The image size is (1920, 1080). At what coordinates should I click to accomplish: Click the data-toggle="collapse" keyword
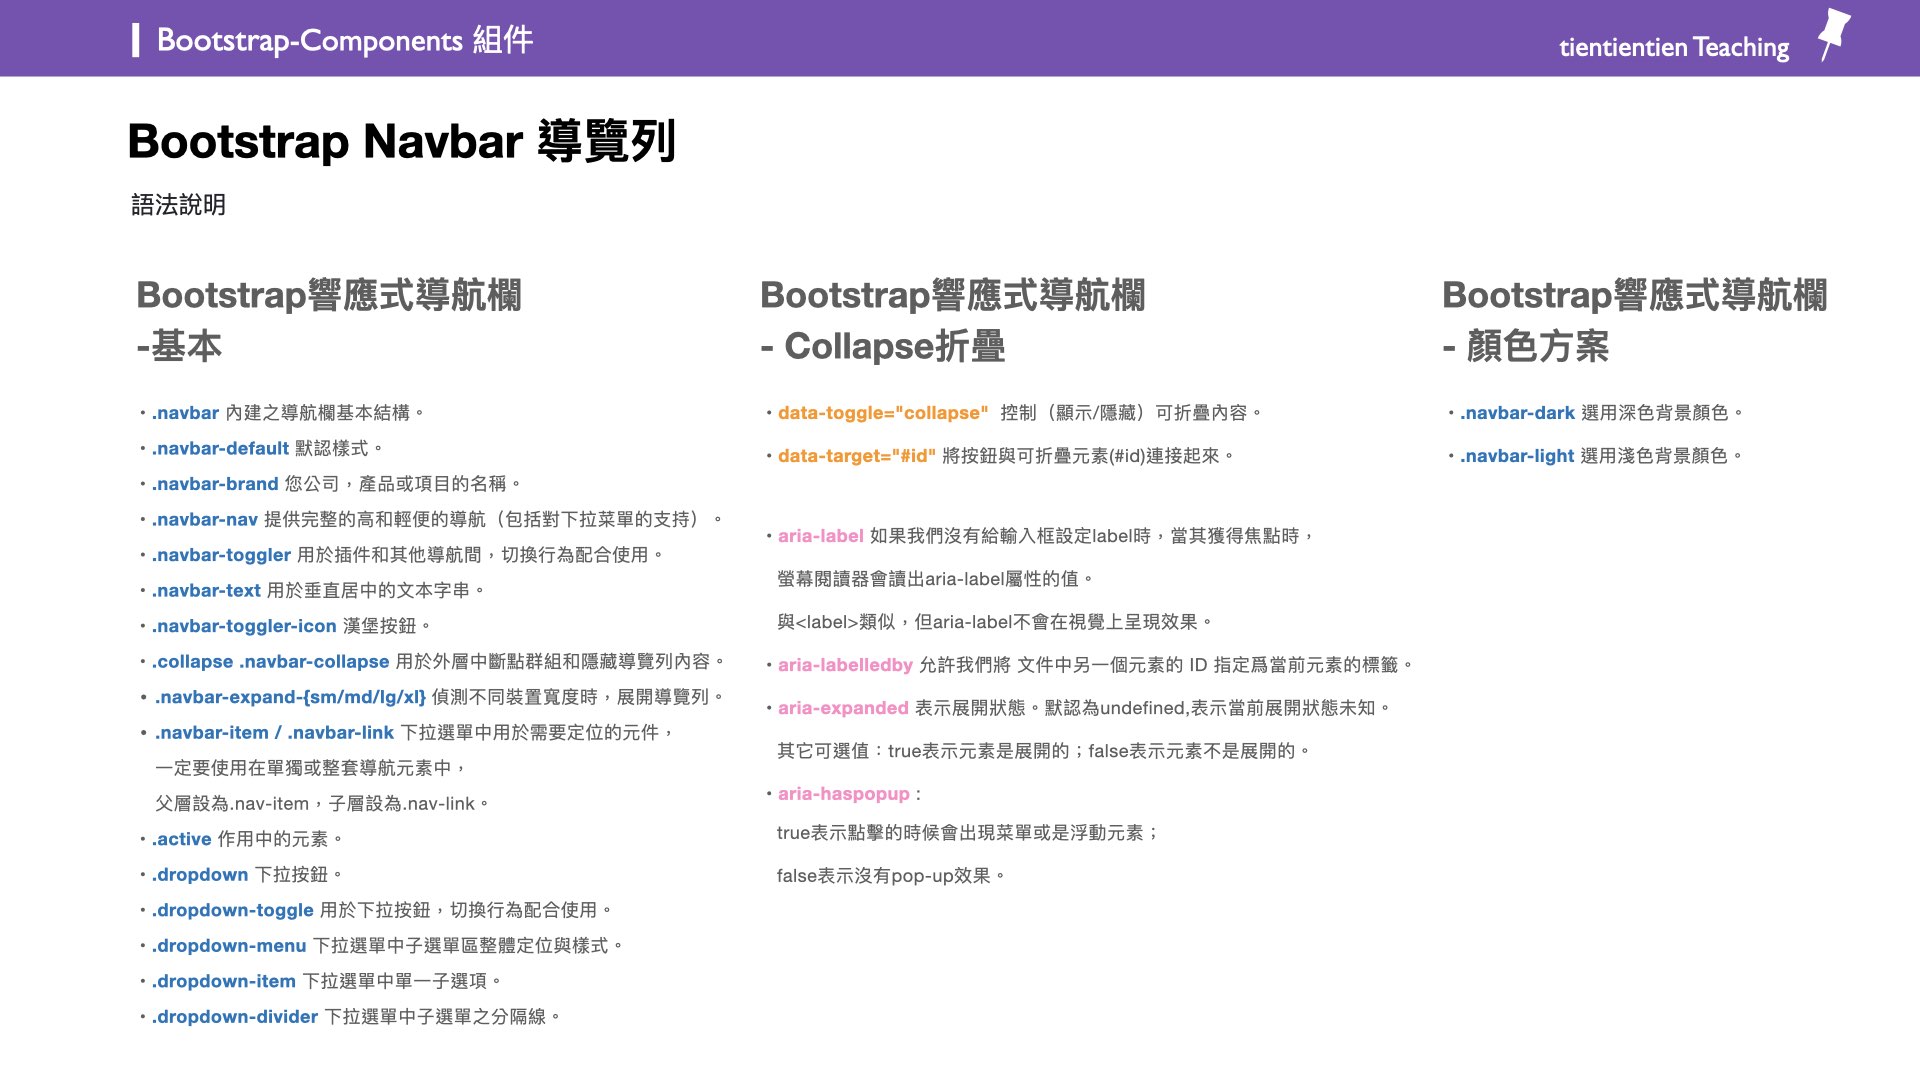(x=884, y=412)
